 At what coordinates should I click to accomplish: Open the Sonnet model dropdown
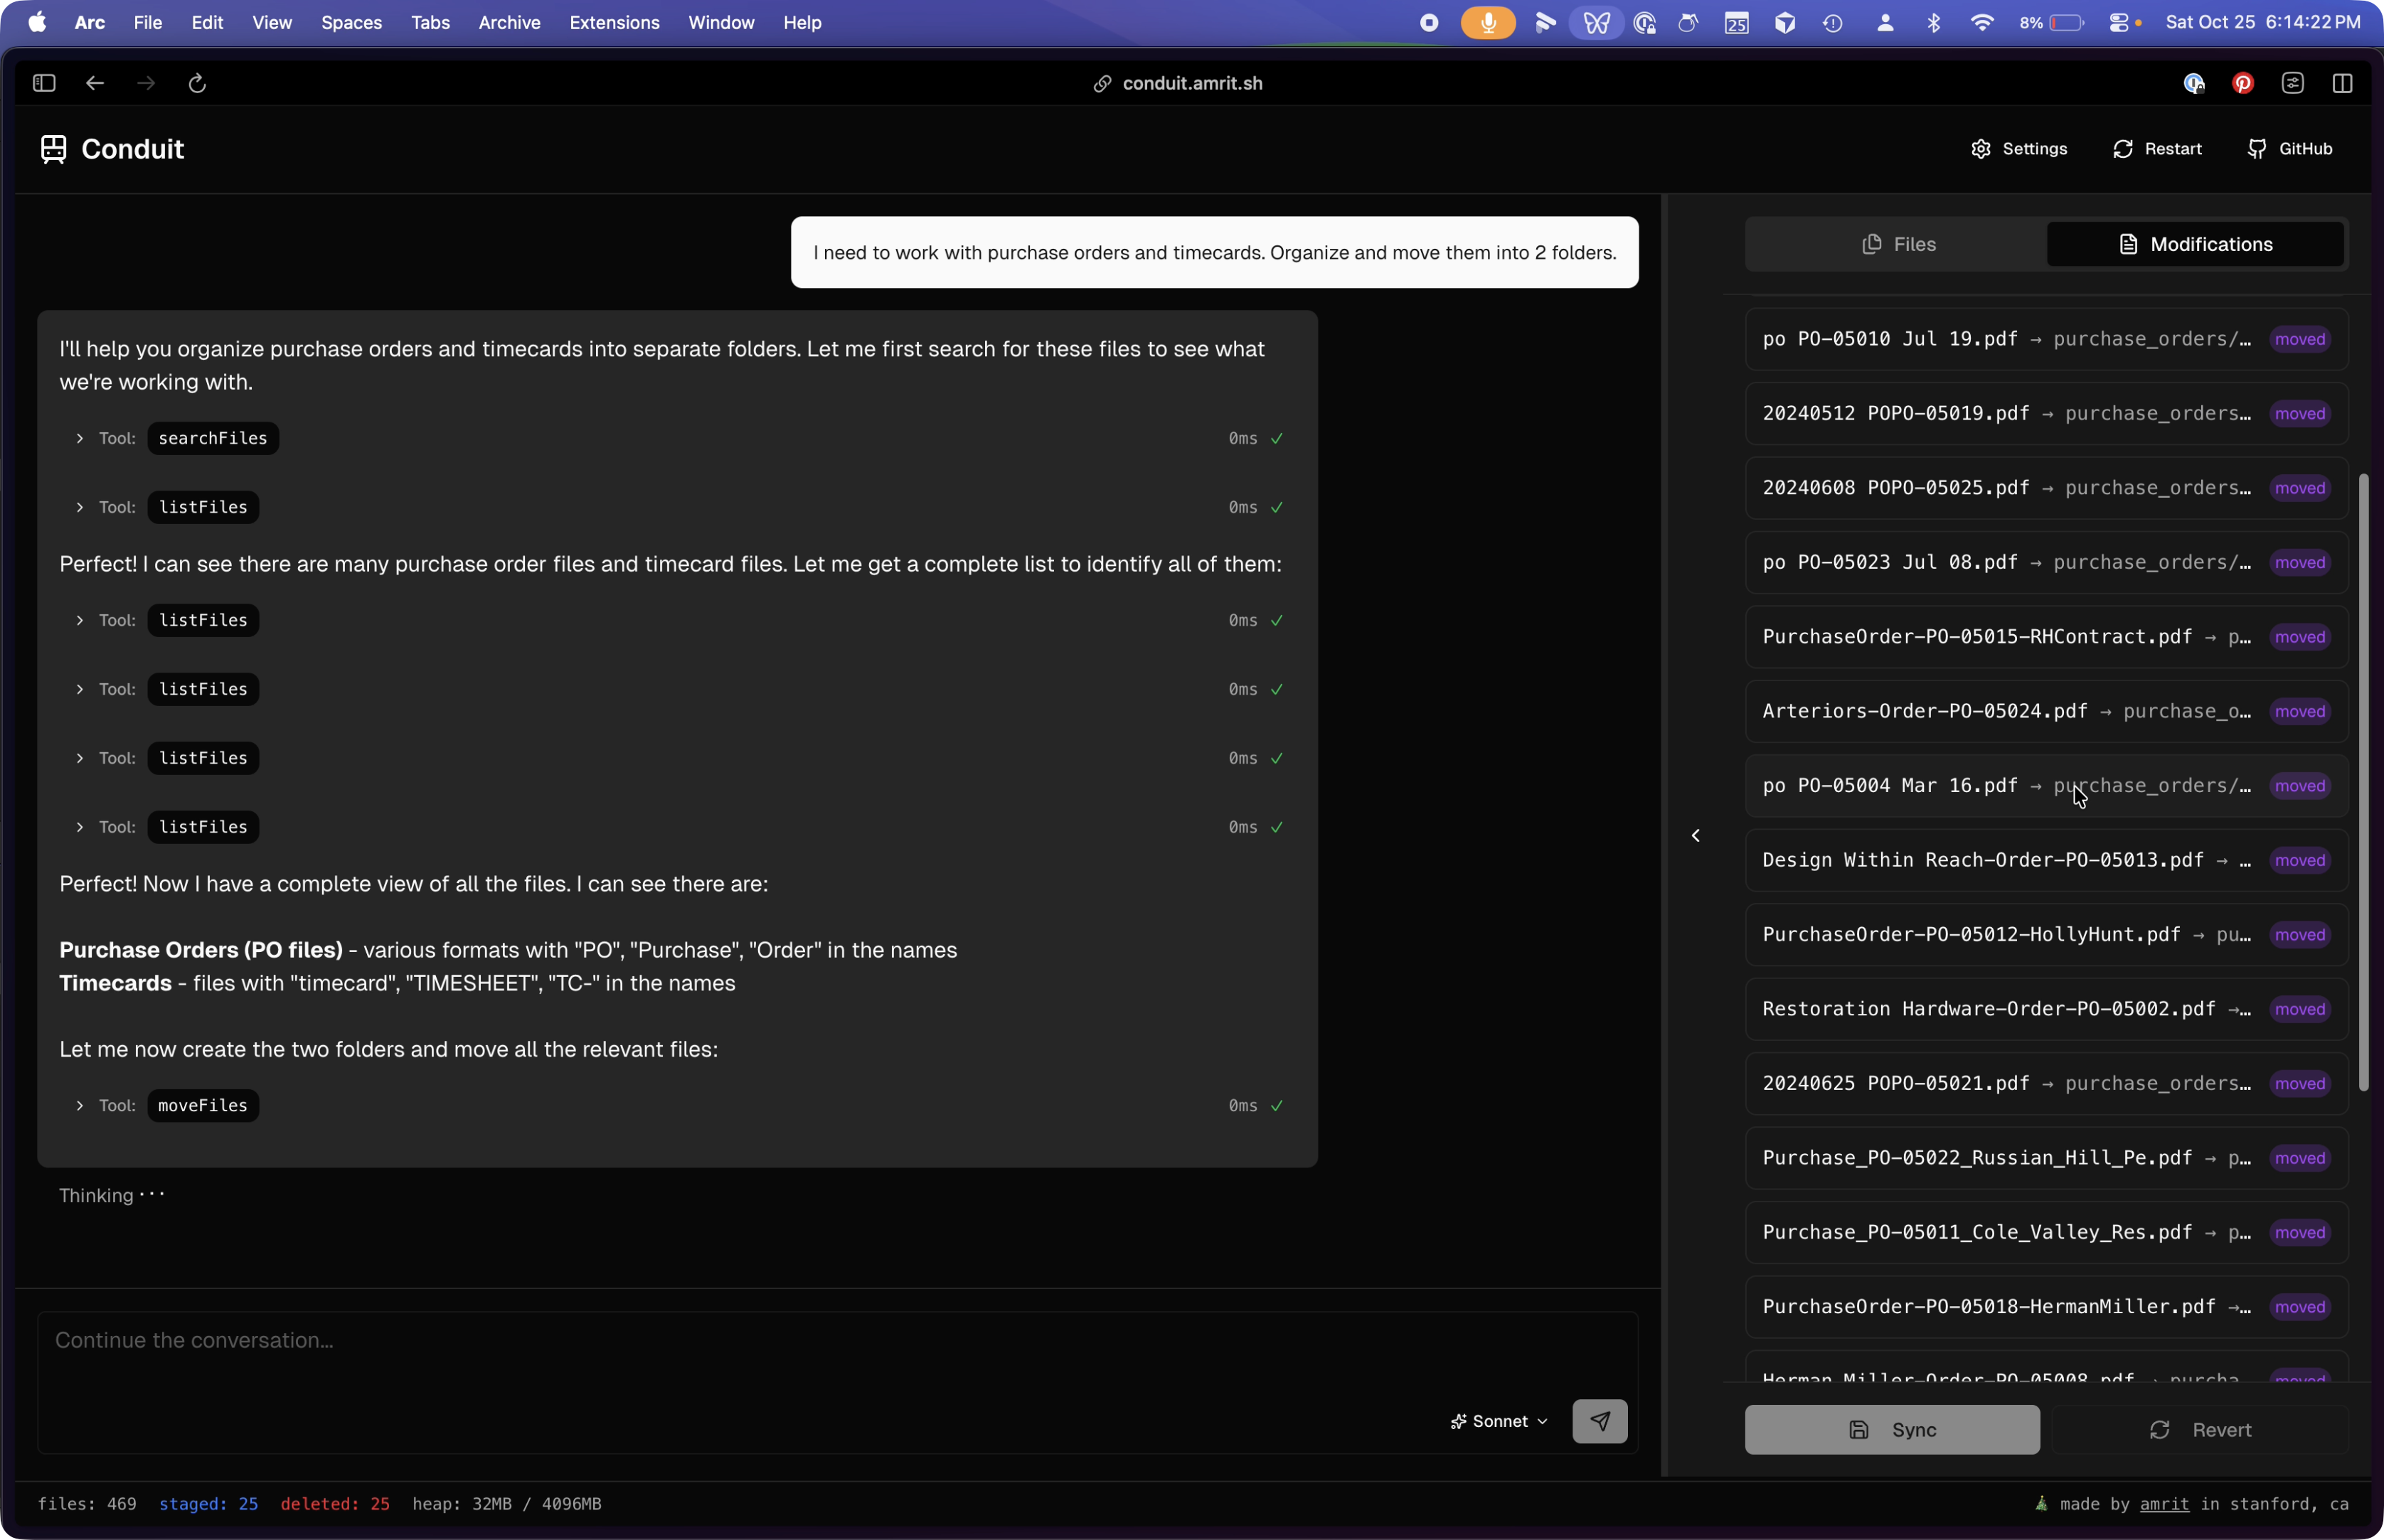1499,1421
